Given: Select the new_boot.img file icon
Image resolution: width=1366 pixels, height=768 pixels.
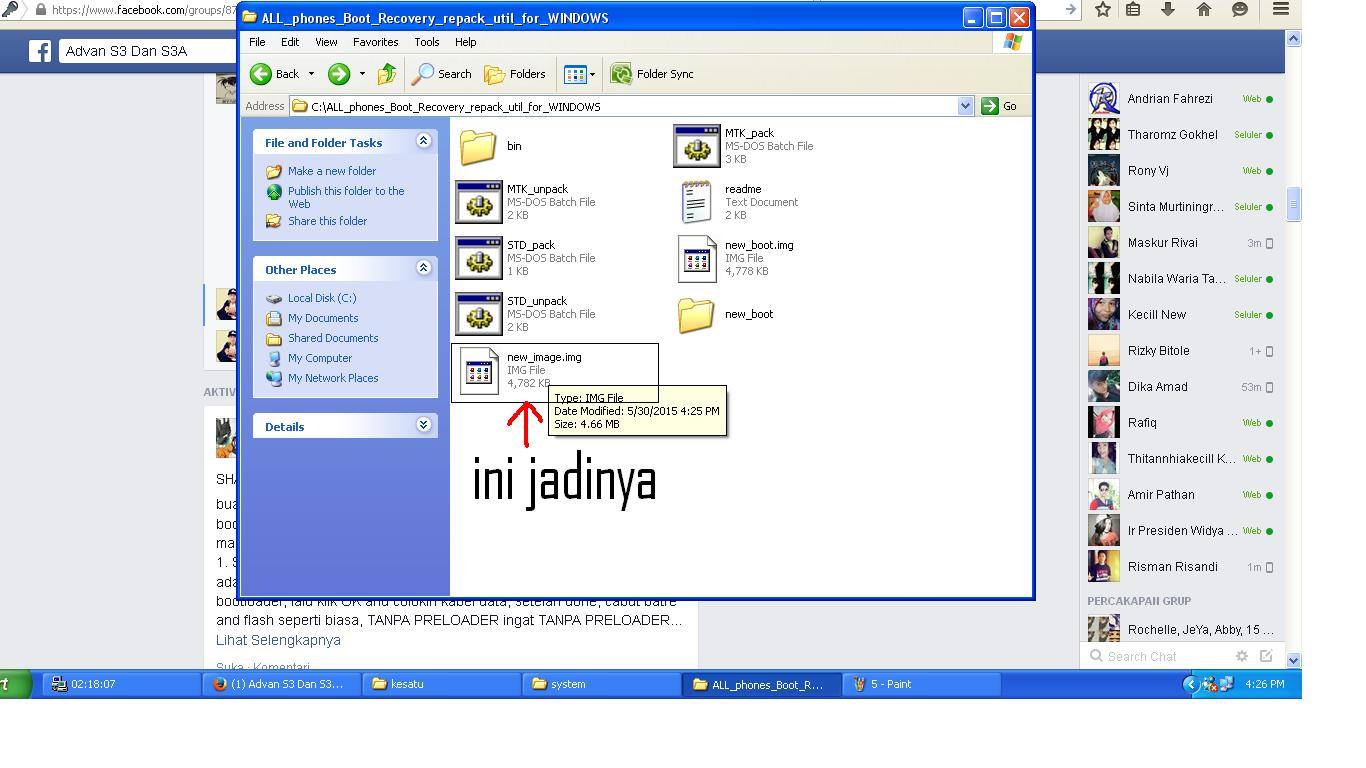Looking at the screenshot, I should 697,257.
